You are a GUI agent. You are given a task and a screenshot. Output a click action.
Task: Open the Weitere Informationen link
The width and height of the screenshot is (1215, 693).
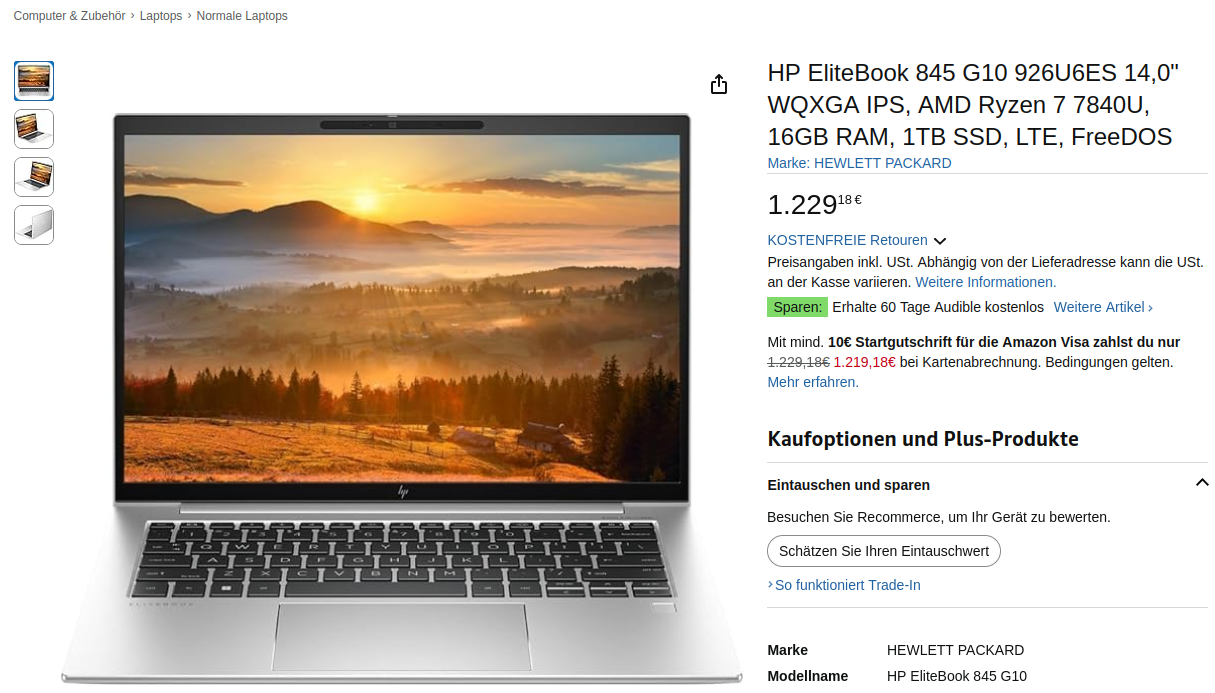(x=985, y=282)
